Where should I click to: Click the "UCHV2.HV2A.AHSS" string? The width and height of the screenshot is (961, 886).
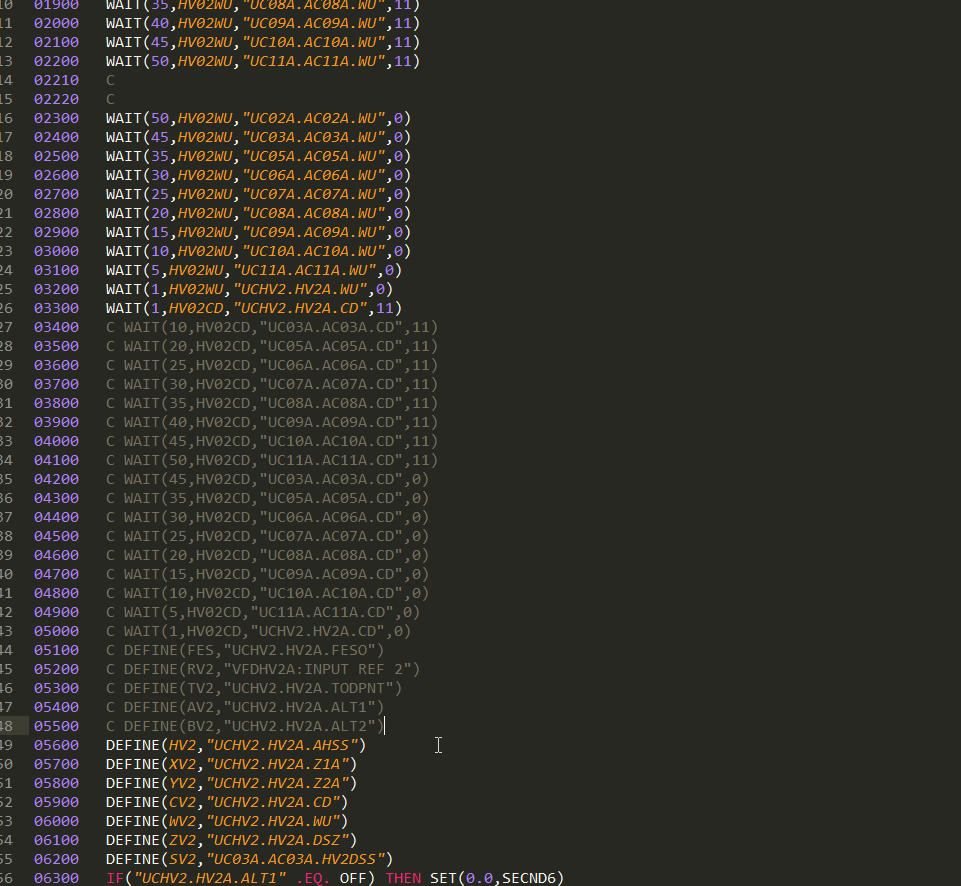pyautogui.click(x=282, y=745)
